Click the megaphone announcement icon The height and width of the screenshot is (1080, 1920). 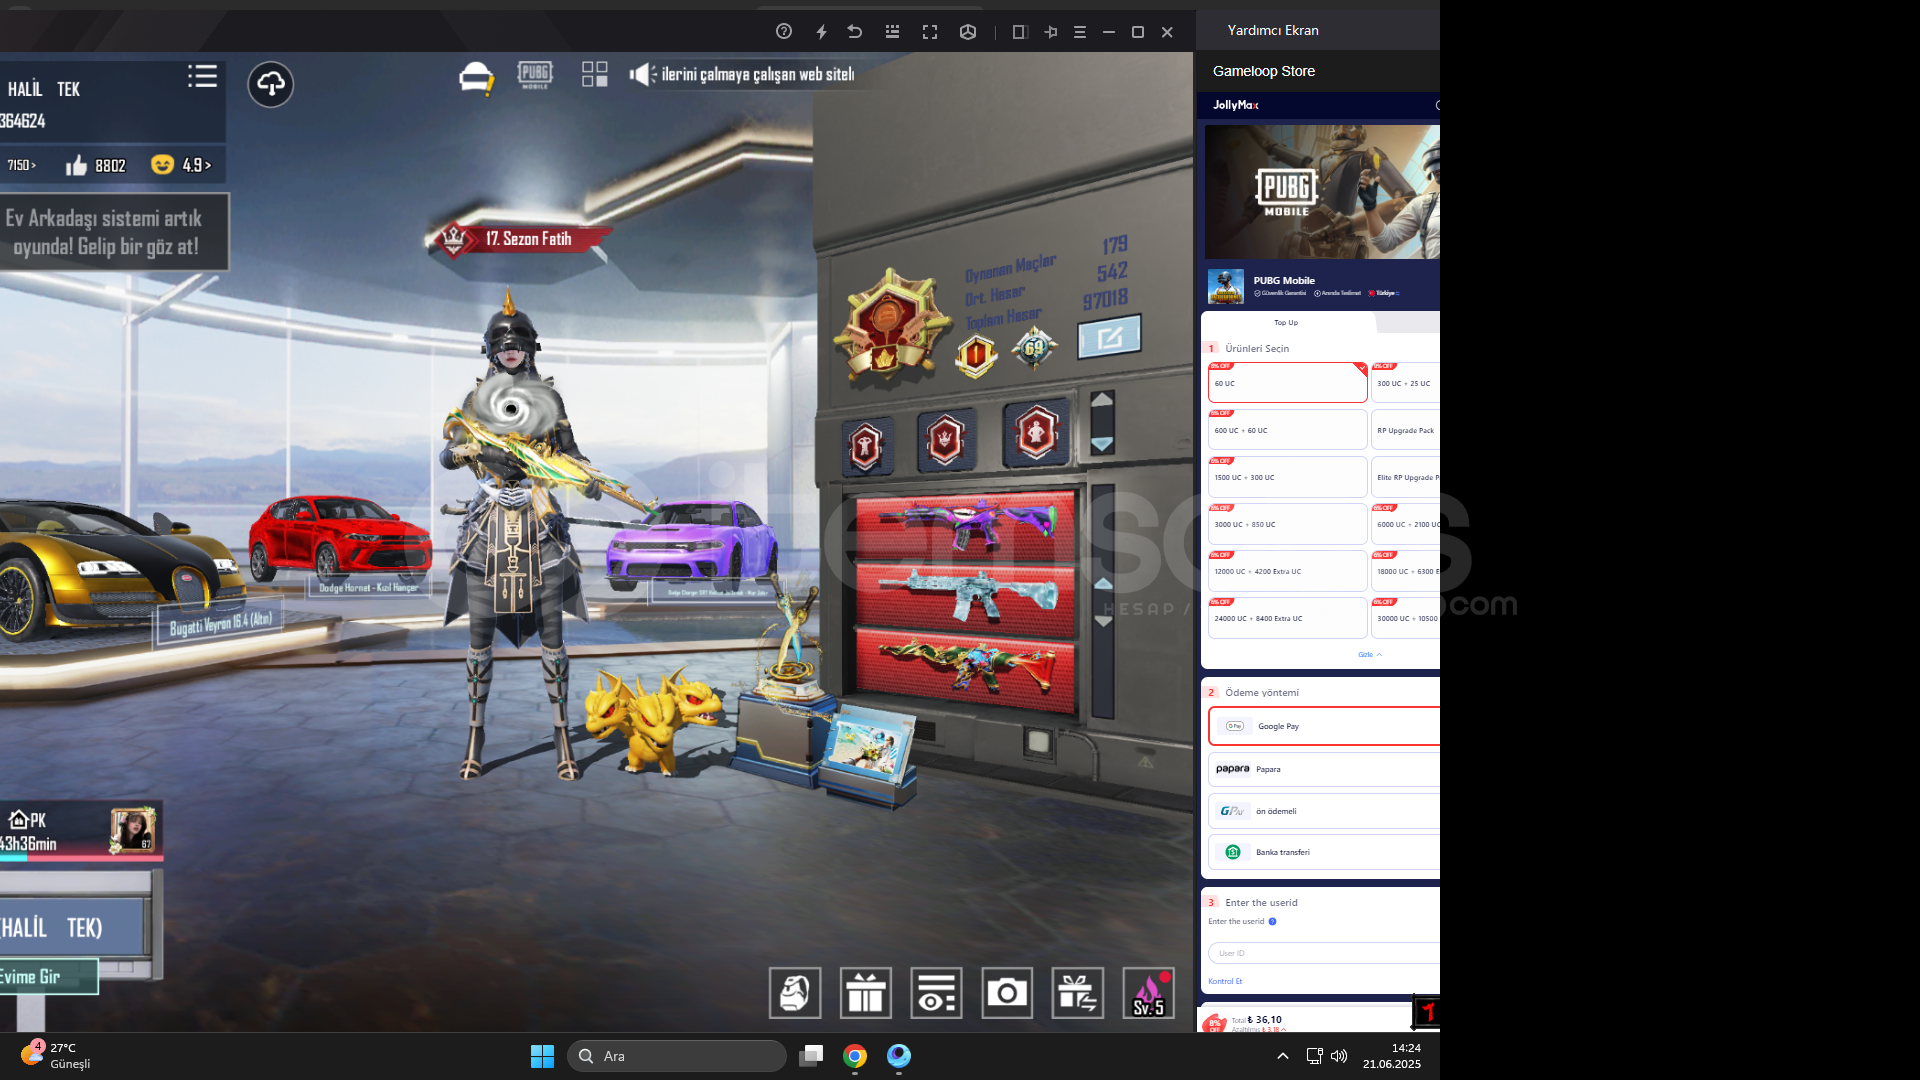[x=643, y=74]
